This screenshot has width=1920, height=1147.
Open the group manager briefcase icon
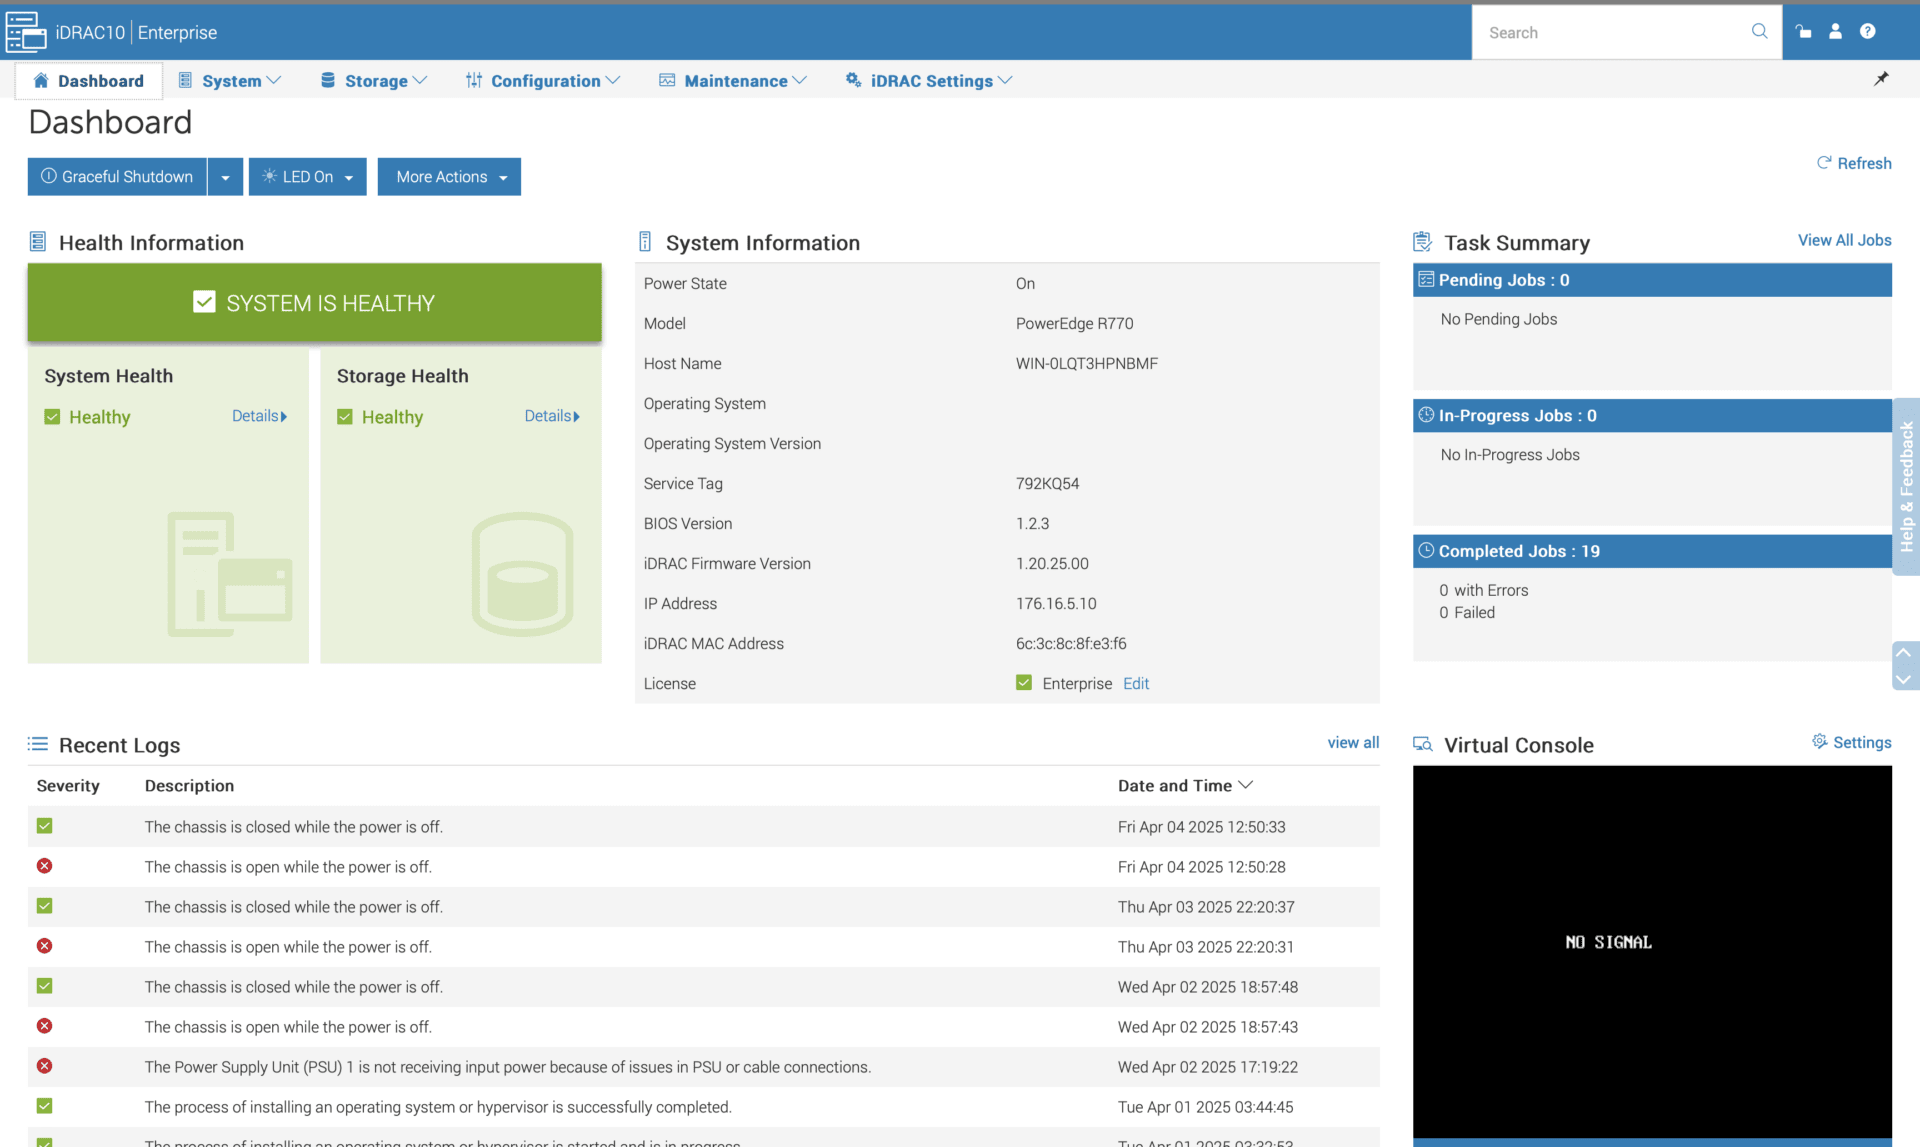point(1803,31)
